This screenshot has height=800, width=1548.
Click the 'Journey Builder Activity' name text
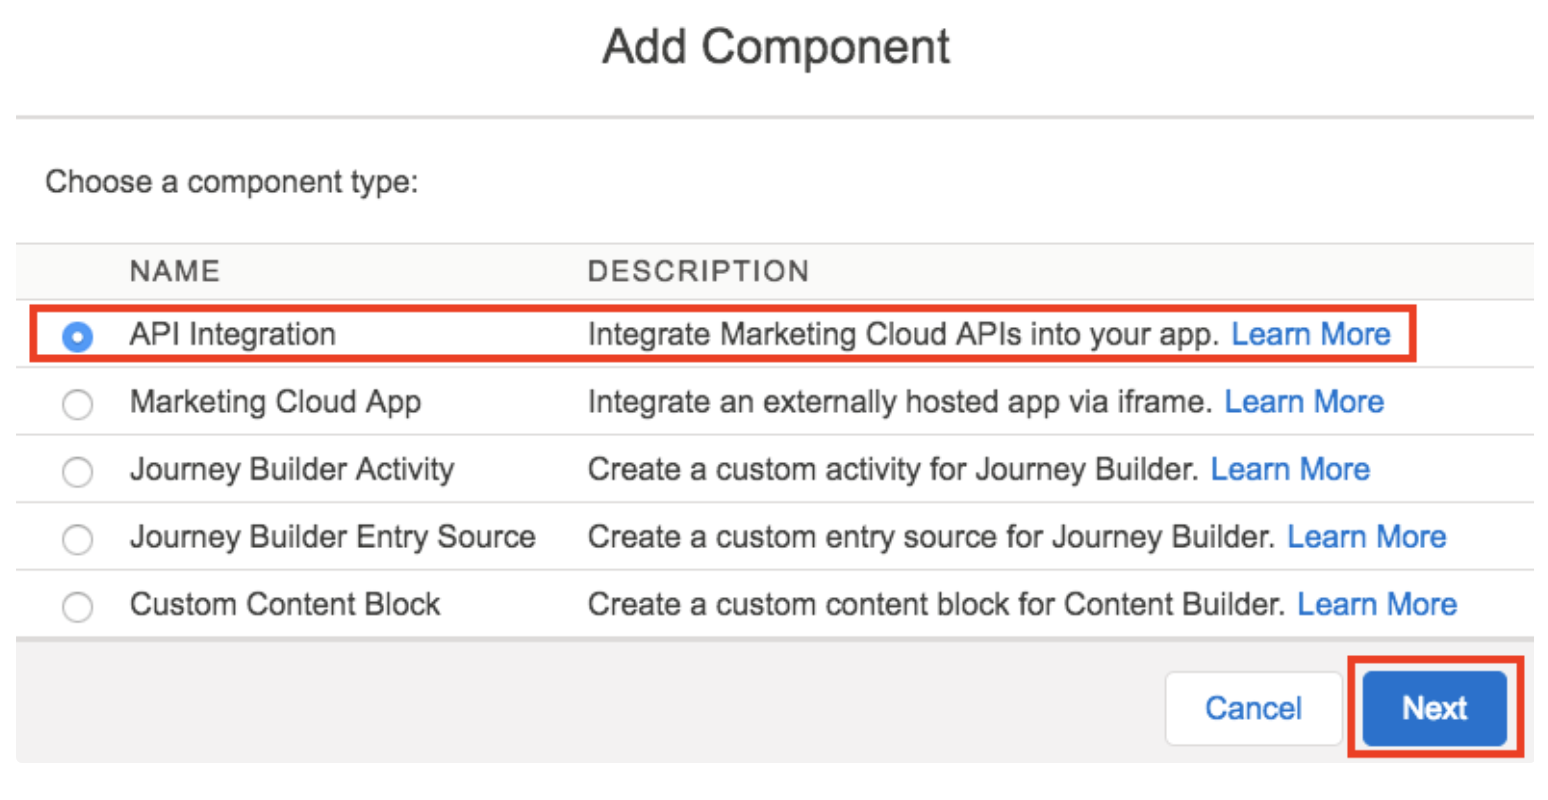(292, 469)
